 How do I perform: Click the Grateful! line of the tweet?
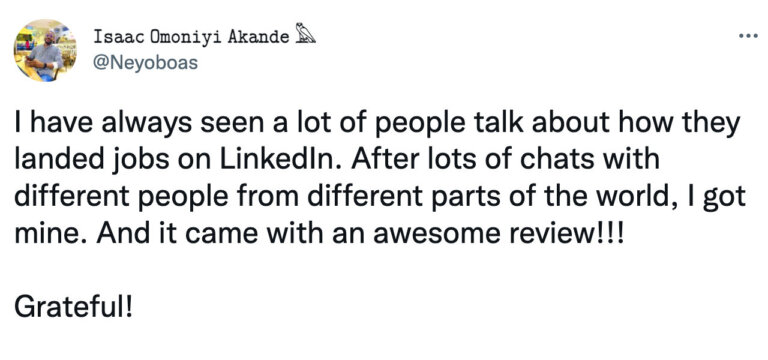(73, 308)
